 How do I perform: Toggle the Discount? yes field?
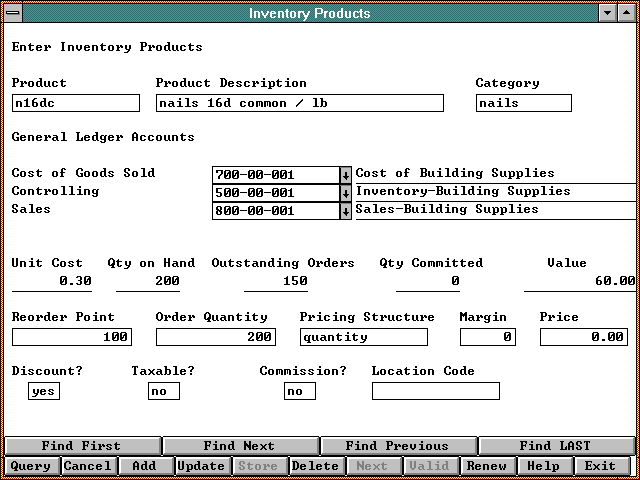43,391
